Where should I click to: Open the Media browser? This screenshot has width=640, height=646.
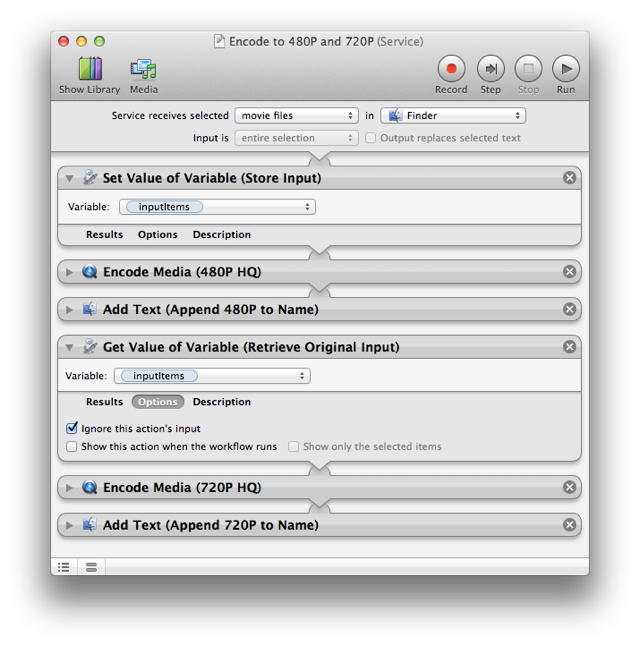tap(143, 75)
